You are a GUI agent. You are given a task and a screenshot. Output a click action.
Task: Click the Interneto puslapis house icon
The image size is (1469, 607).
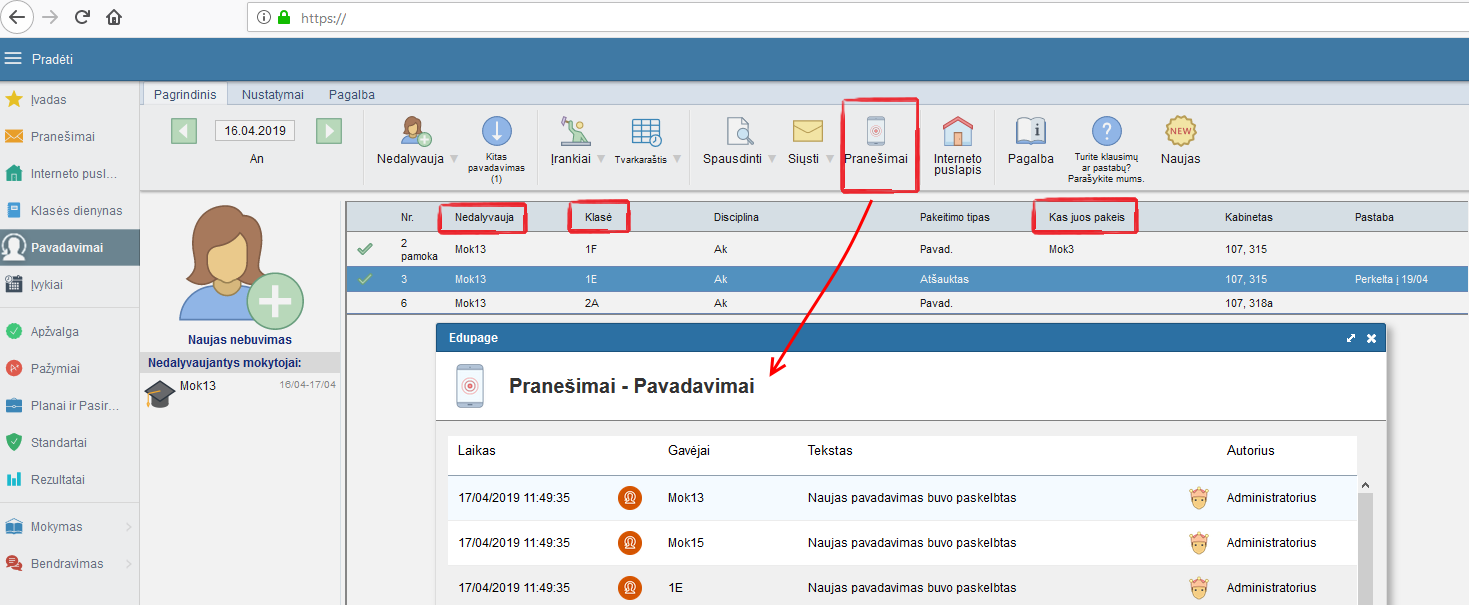coord(957,133)
